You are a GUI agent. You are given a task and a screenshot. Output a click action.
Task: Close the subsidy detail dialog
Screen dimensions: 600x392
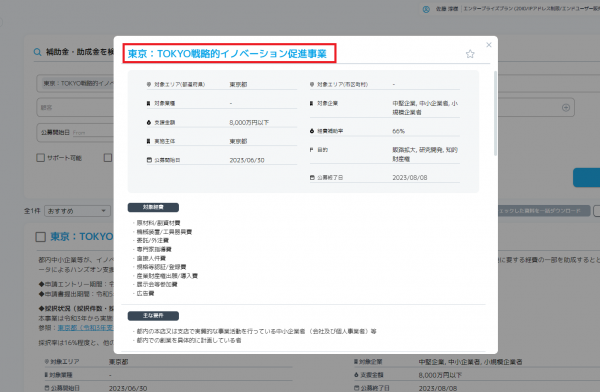(489, 45)
